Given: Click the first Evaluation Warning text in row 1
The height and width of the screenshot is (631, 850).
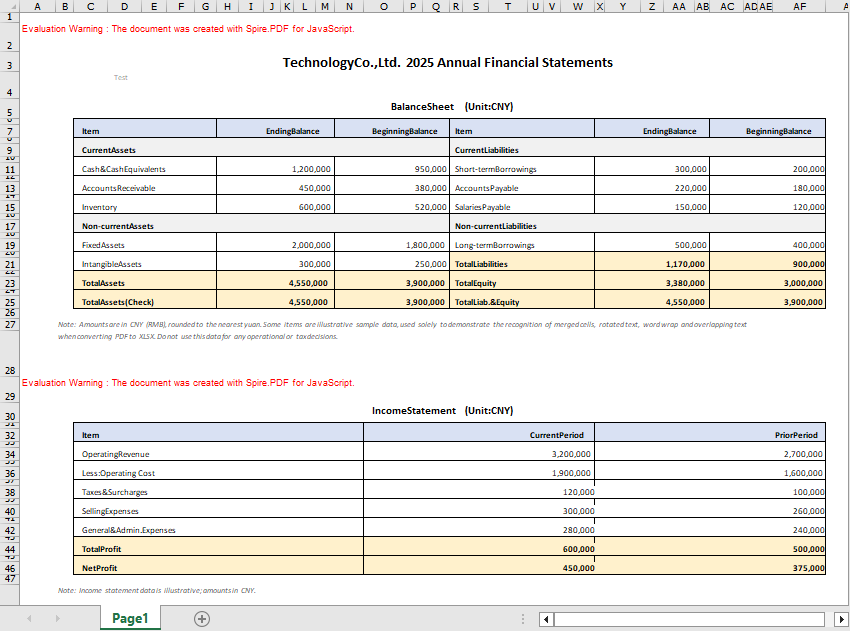Looking at the screenshot, I should pos(188,29).
